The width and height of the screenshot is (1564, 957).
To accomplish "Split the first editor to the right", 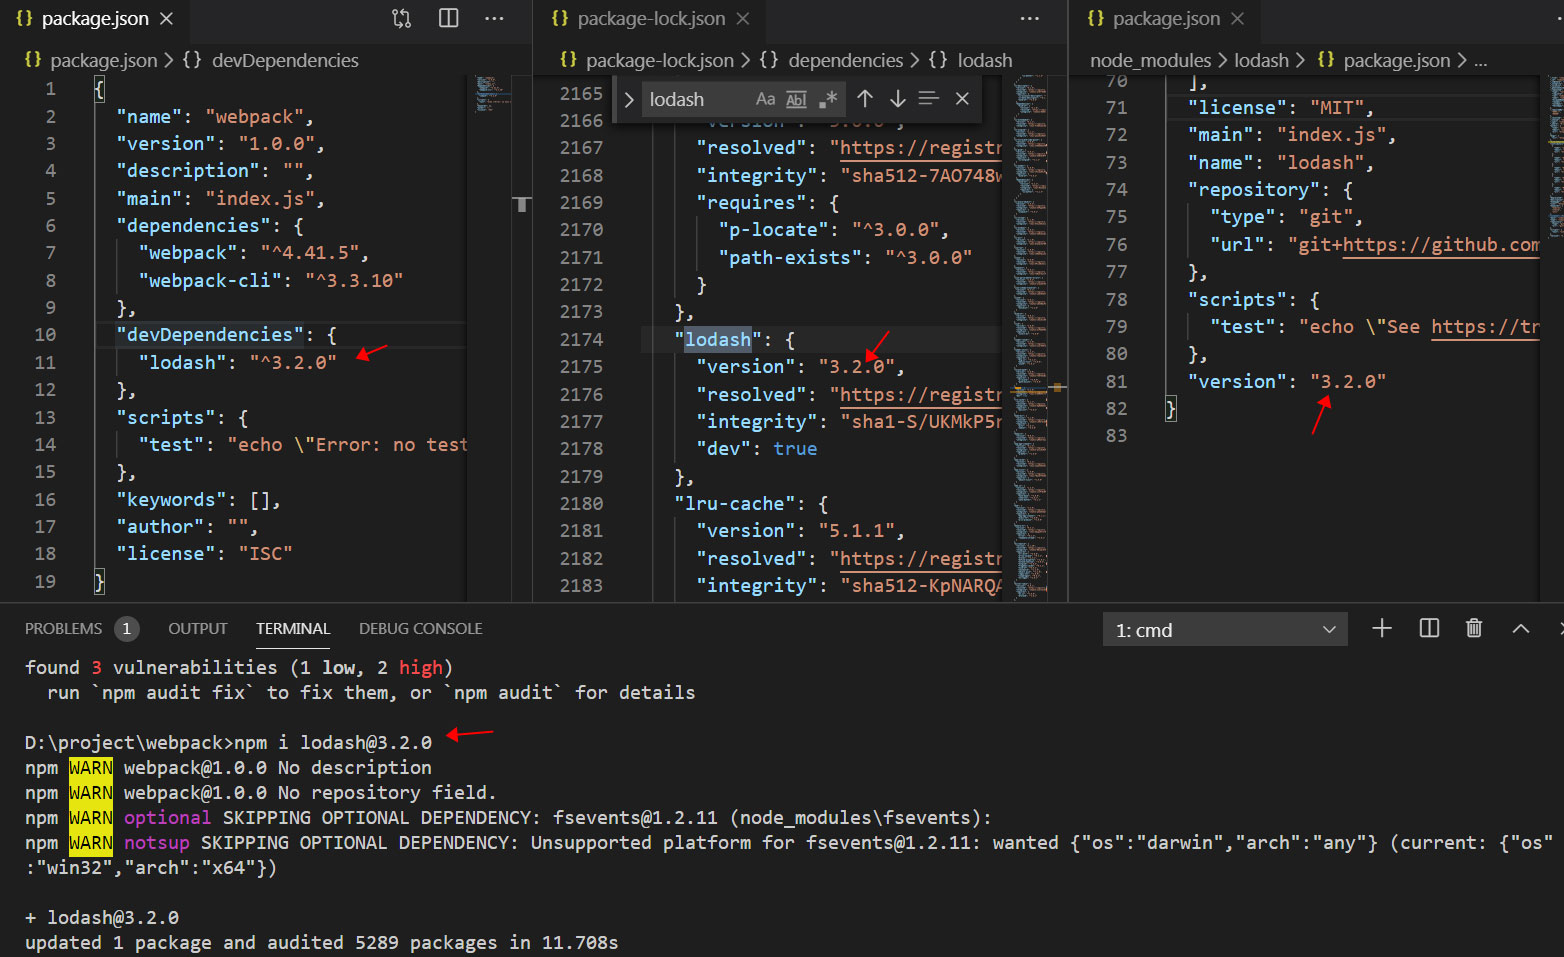I will (449, 18).
